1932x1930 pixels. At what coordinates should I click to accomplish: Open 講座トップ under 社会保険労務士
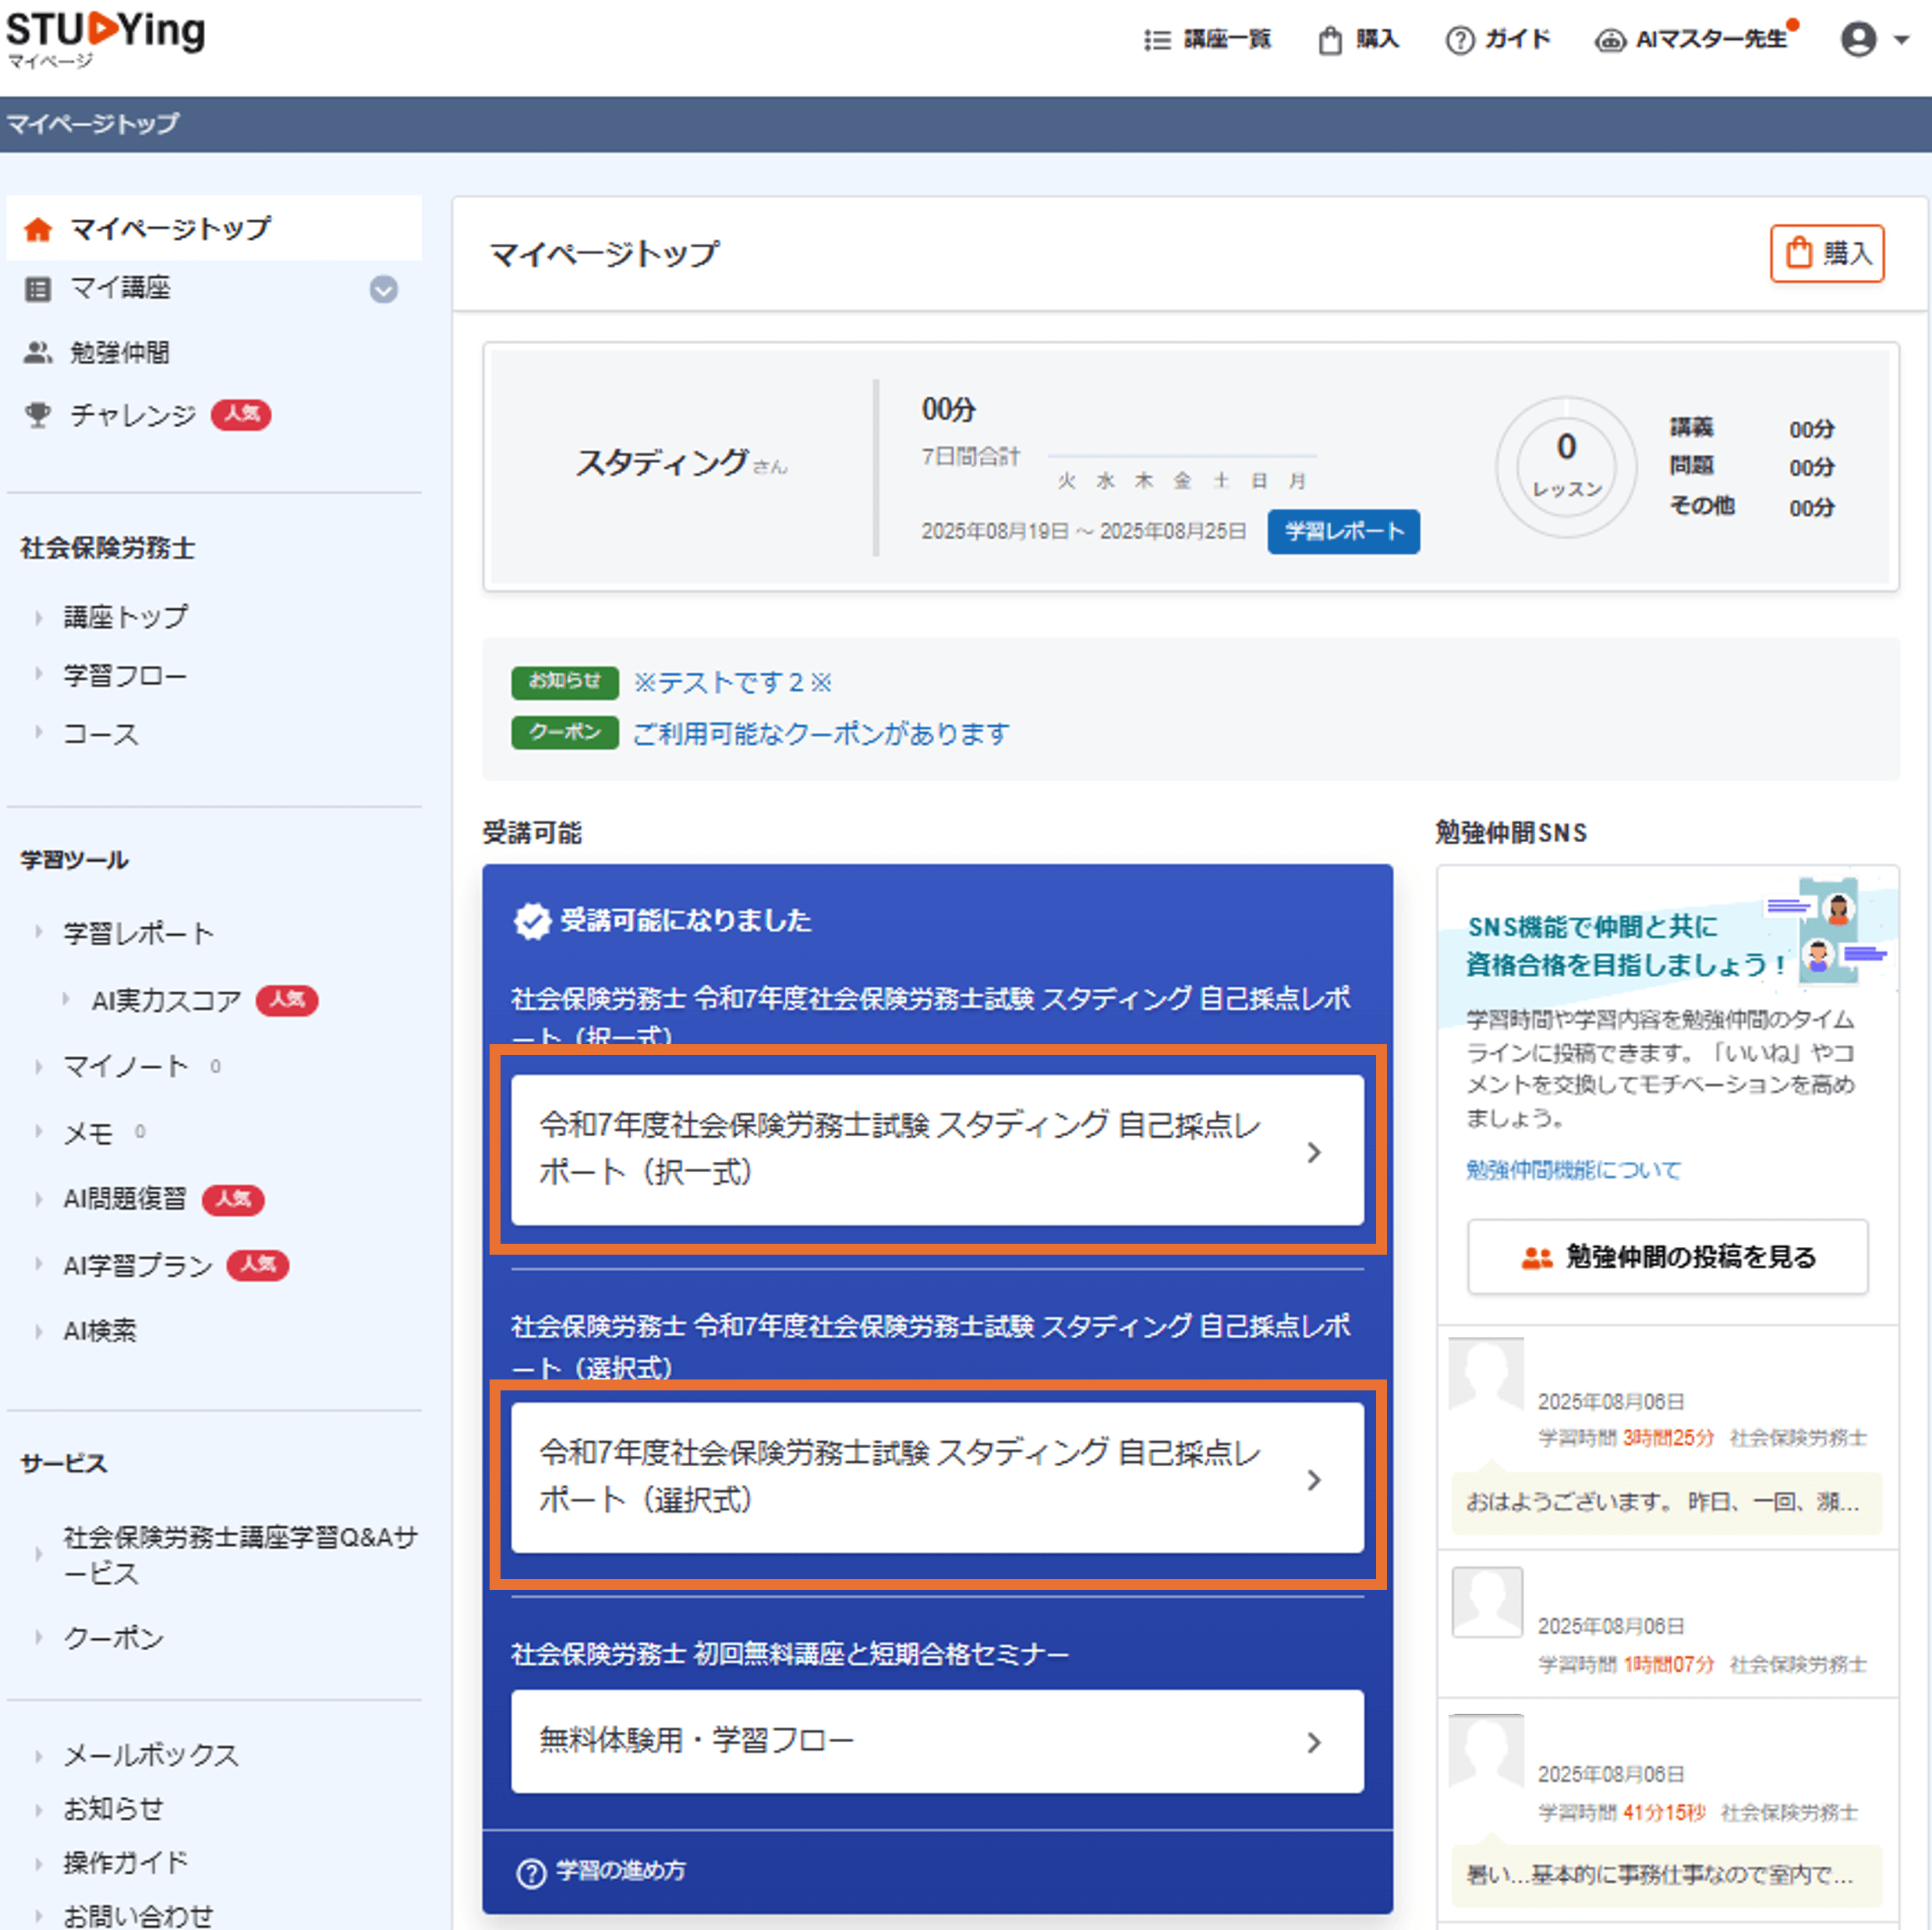[x=126, y=616]
